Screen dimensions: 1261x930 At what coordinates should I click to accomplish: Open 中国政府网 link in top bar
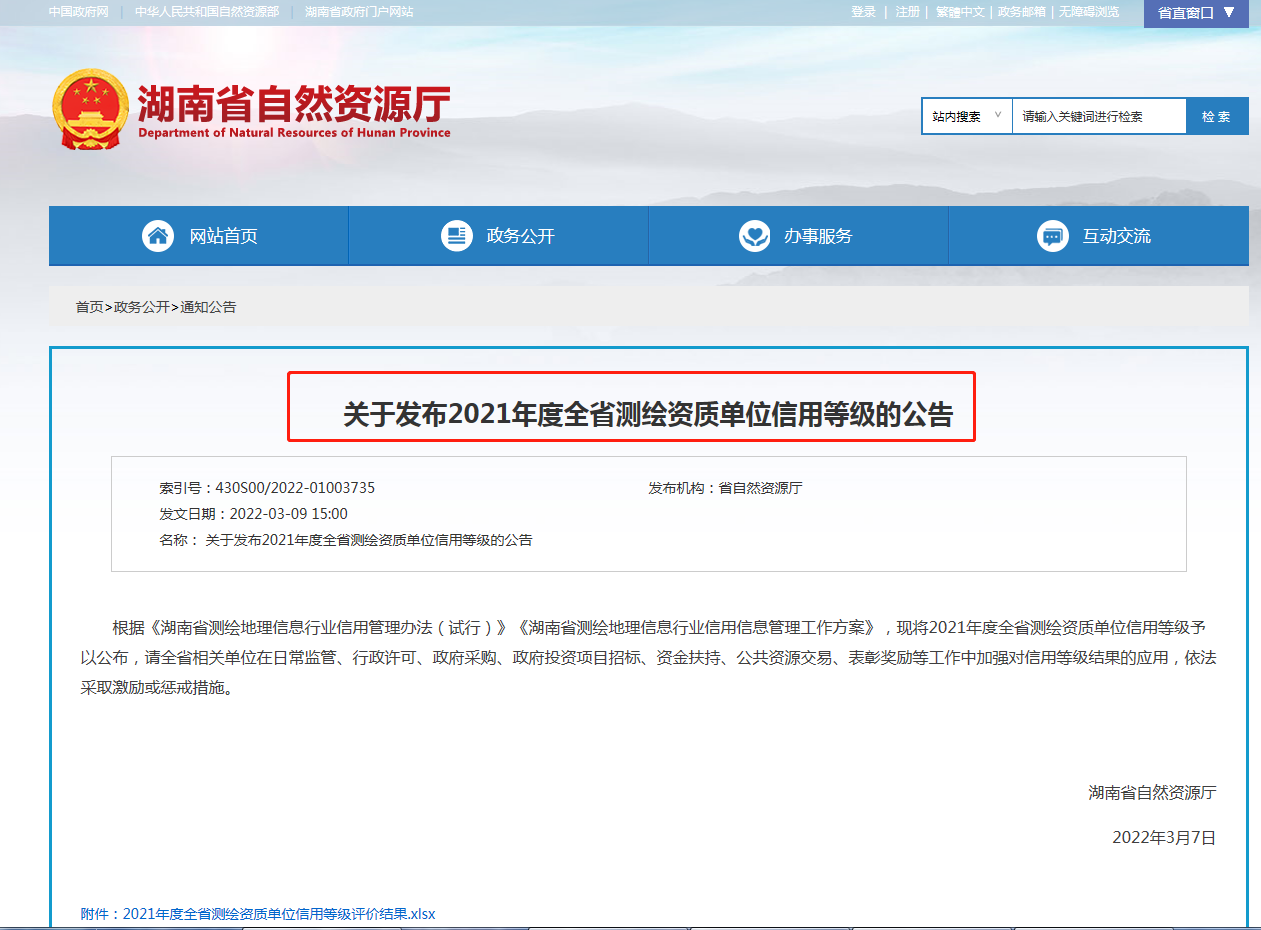click(x=79, y=12)
